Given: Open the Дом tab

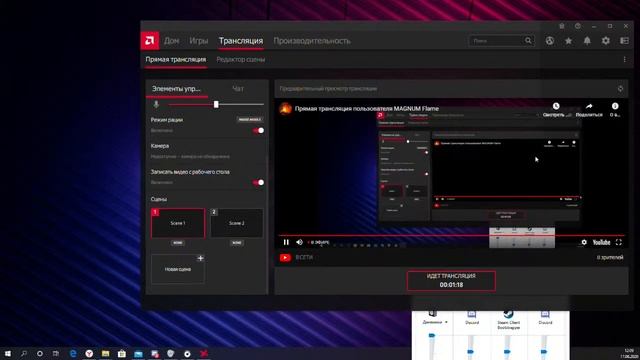Looking at the screenshot, I should 171,41.
